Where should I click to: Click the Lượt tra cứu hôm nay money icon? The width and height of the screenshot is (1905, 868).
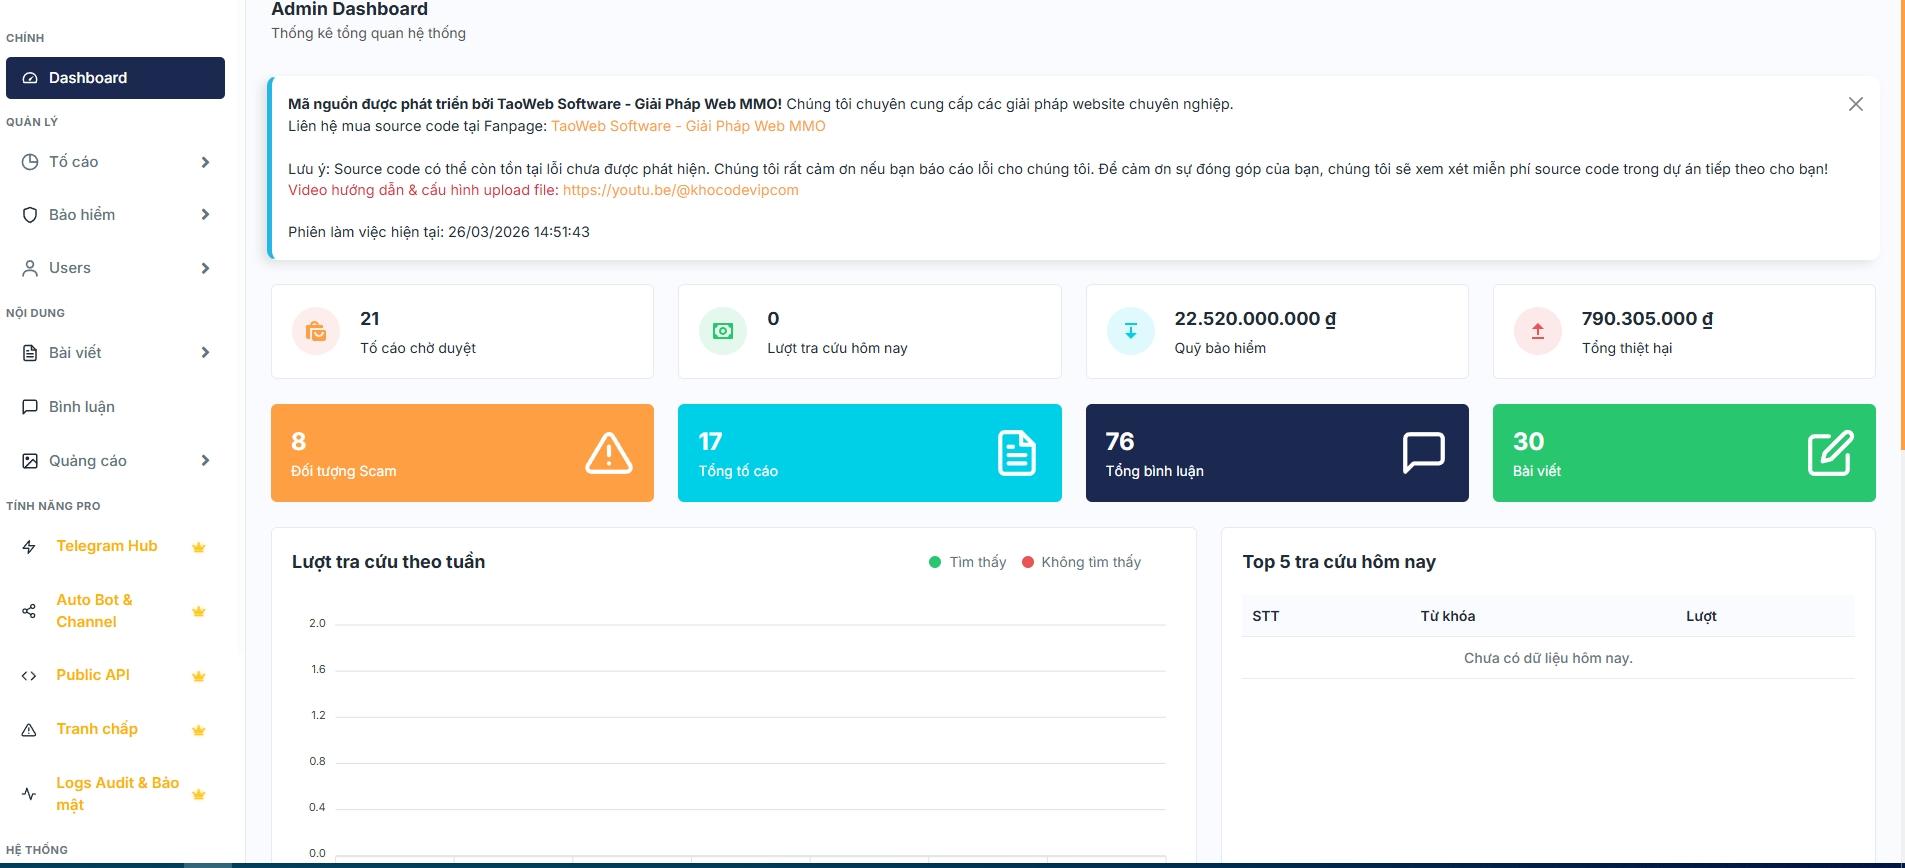point(723,332)
